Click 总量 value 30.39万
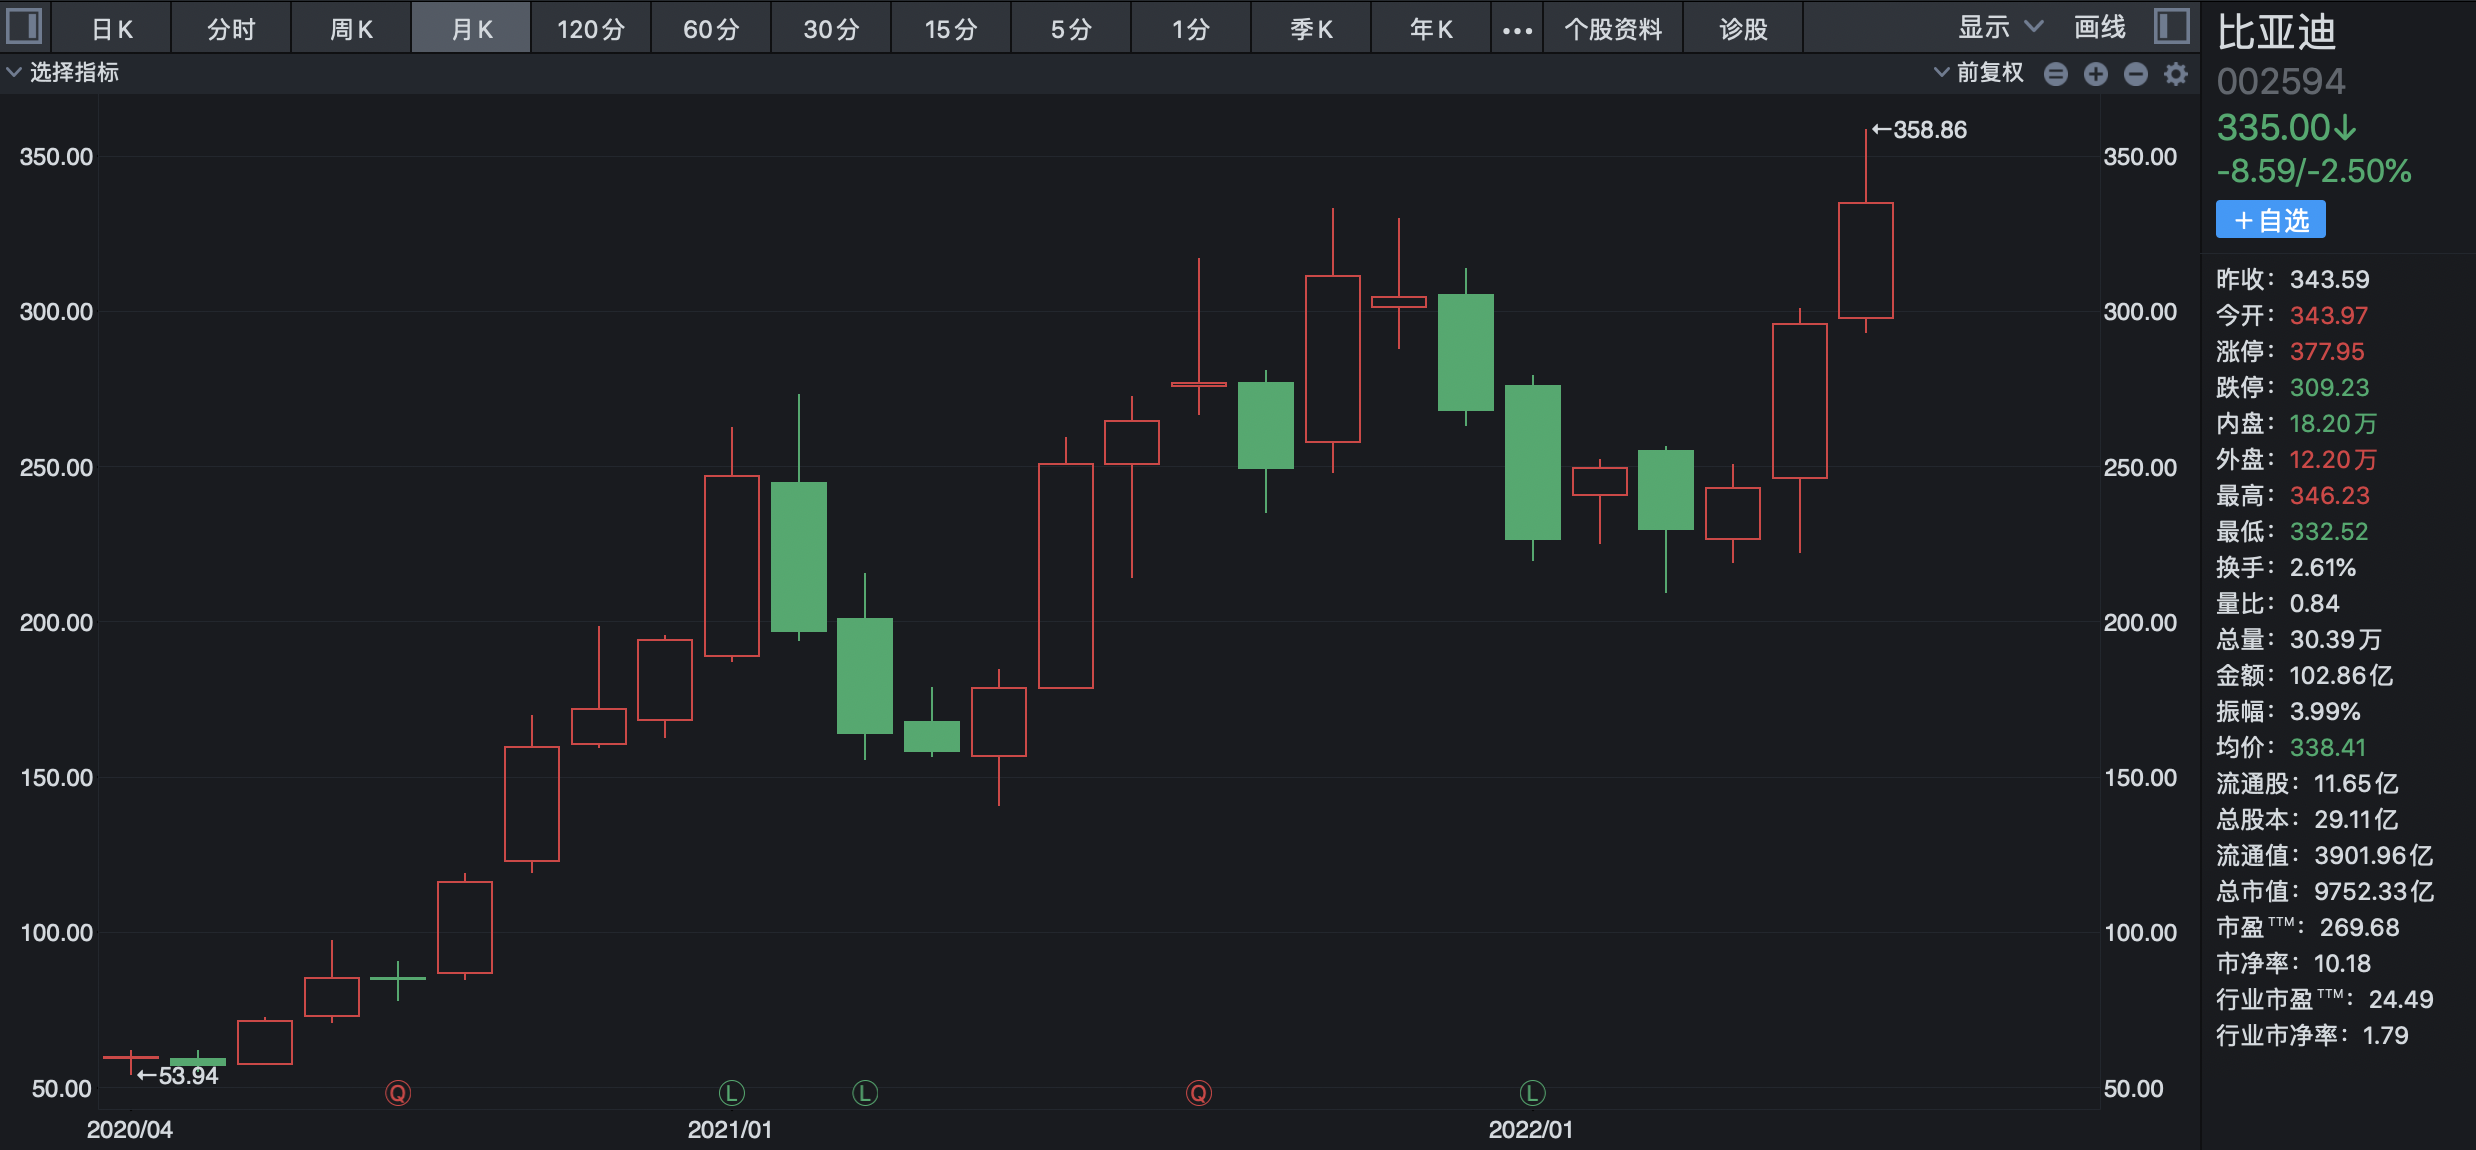 (2336, 639)
